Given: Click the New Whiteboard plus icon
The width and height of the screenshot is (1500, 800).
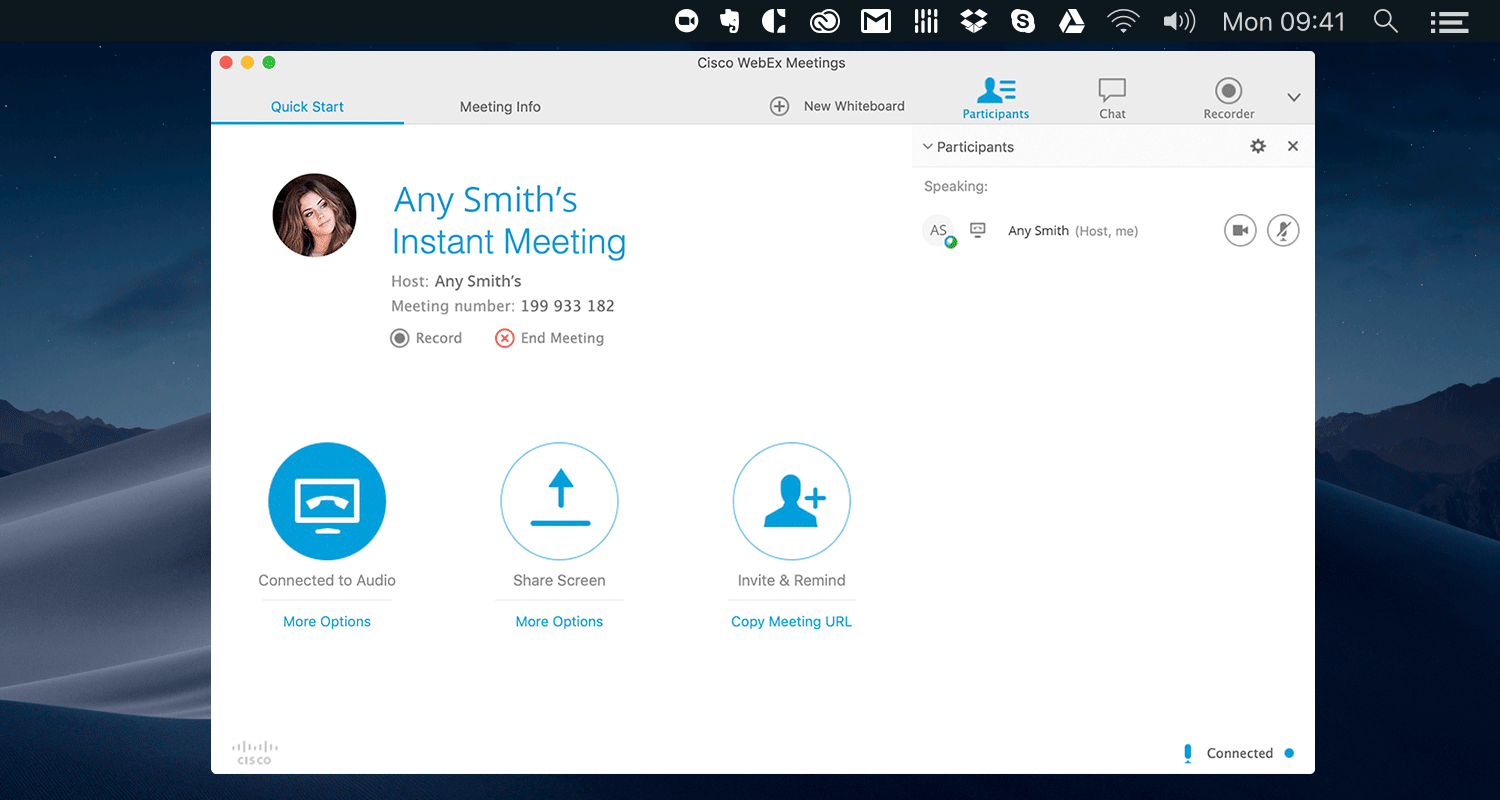Looking at the screenshot, I should coord(779,106).
